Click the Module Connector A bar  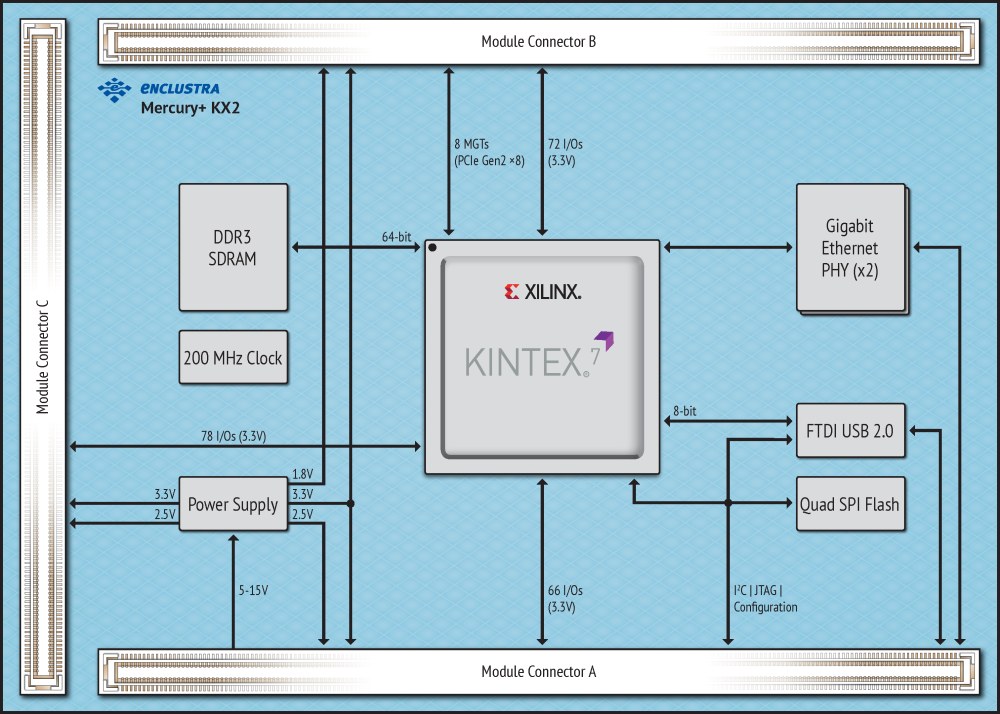539,671
